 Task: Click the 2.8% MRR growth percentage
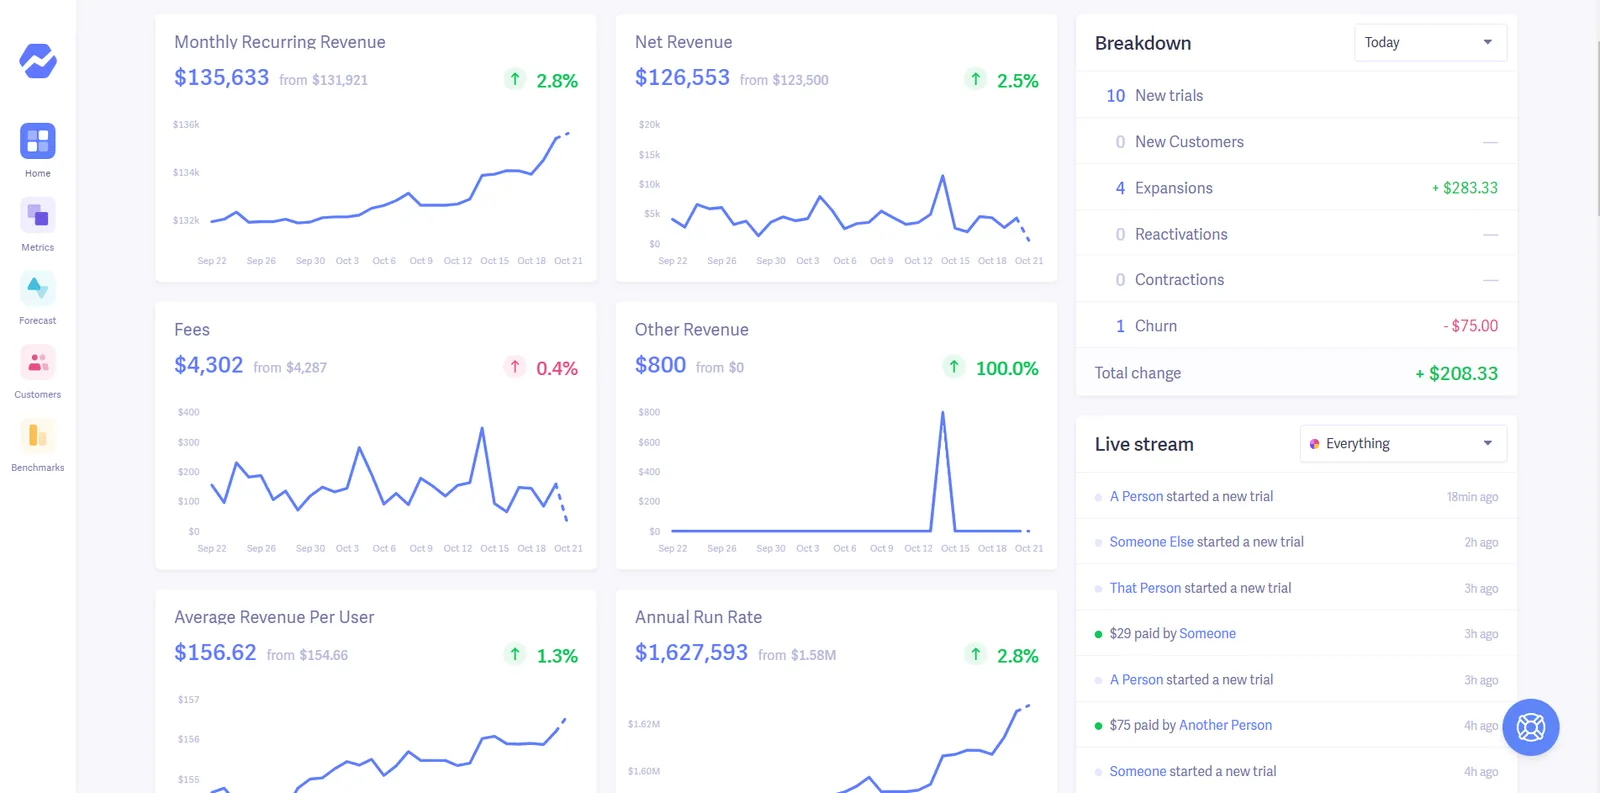tap(557, 81)
